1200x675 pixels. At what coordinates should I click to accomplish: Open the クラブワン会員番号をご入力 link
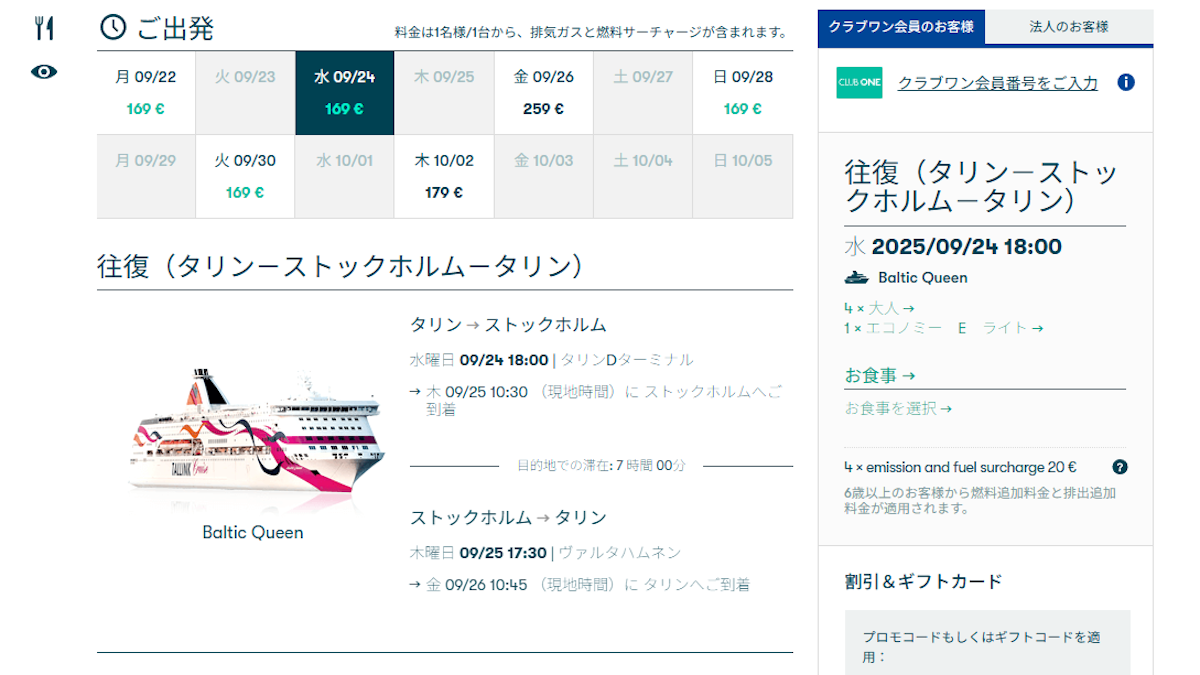click(x=997, y=83)
